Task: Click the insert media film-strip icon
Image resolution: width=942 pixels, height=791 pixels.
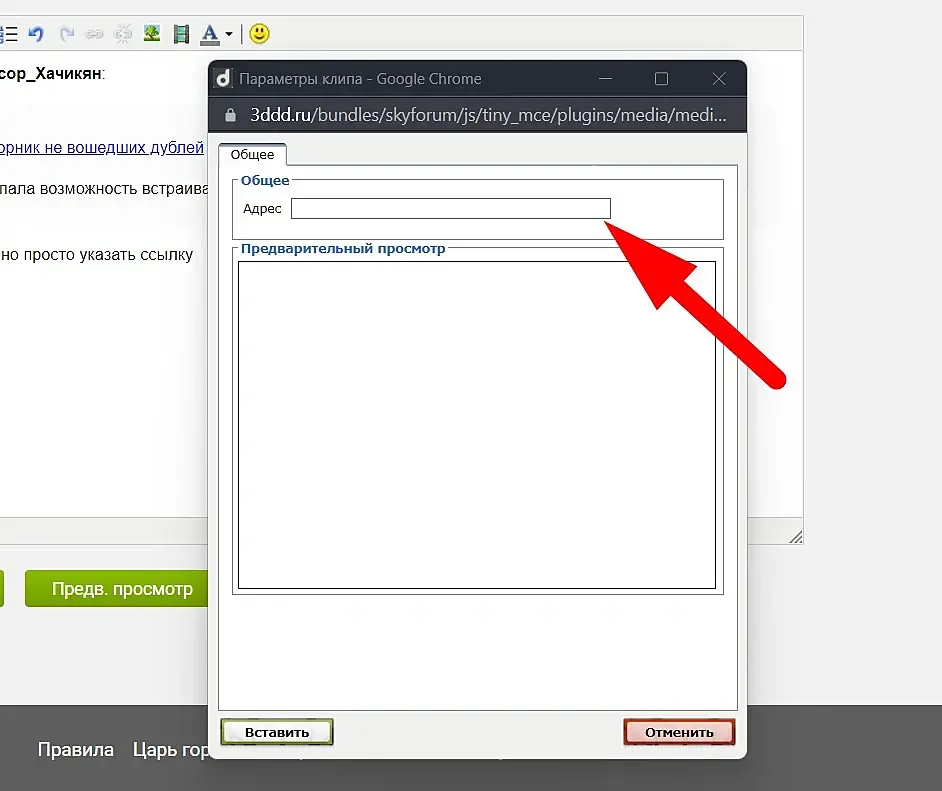Action: pos(181,34)
